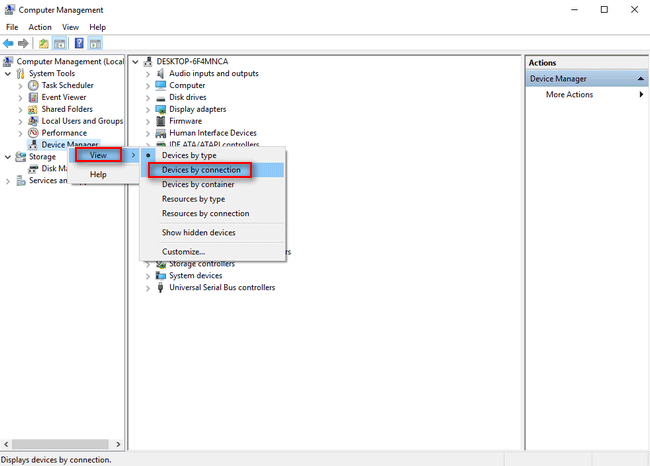Click the Services and Applications icon
The width and height of the screenshot is (650, 466).
pyautogui.click(x=21, y=181)
